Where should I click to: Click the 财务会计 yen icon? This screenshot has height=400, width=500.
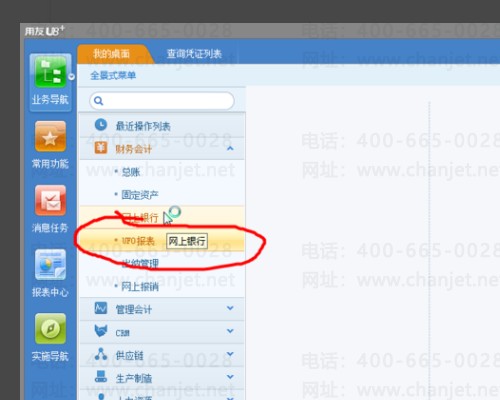pos(101,148)
